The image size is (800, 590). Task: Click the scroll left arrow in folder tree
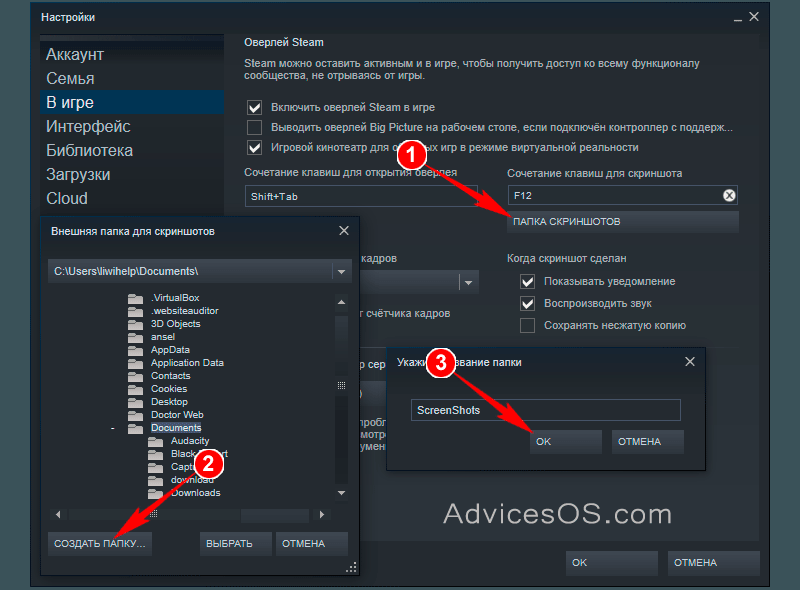58,514
